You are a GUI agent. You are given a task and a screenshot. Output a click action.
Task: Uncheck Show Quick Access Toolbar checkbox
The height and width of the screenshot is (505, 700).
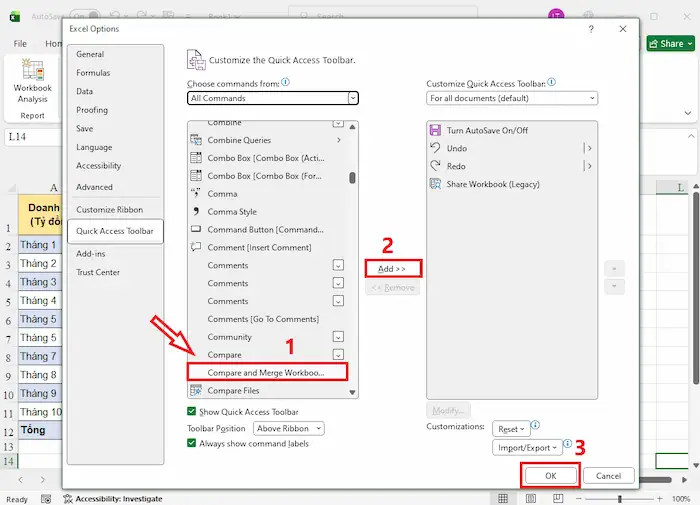tap(192, 411)
